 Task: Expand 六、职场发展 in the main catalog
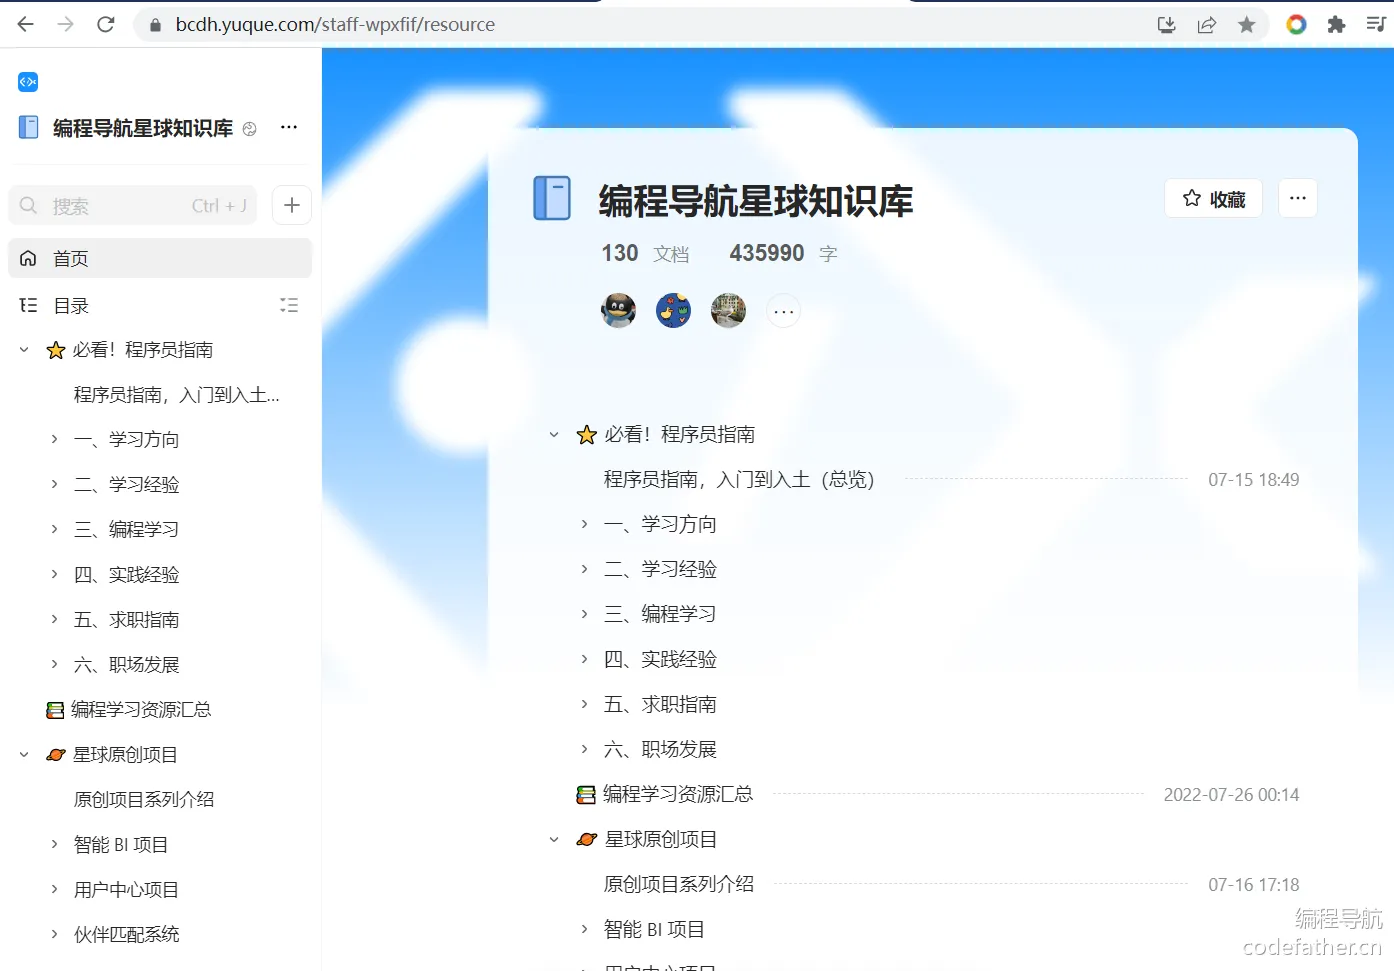point(585,749)
